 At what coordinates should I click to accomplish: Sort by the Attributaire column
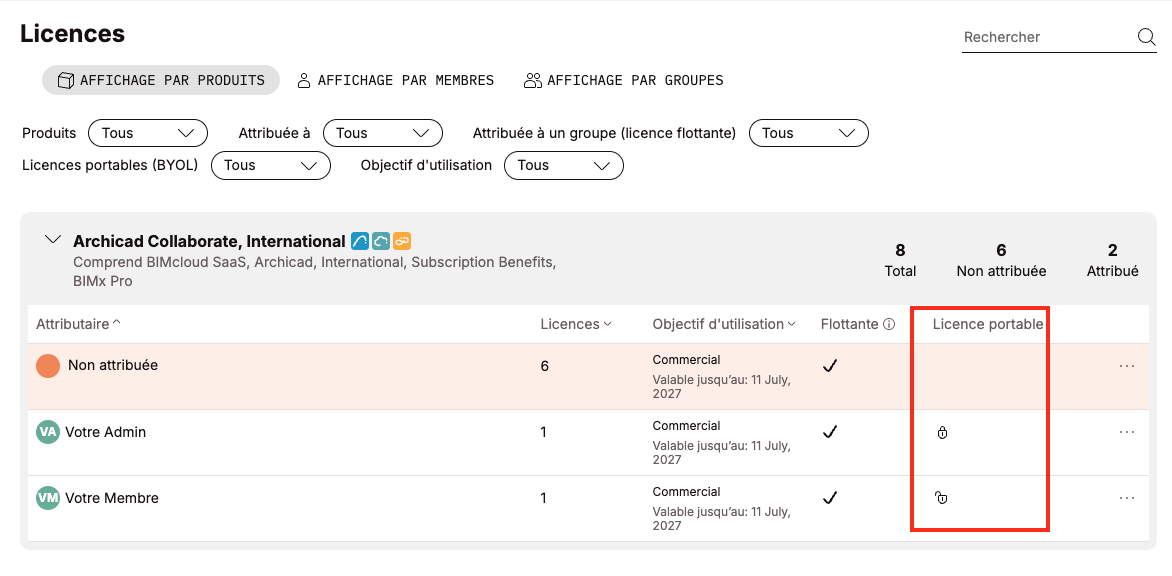78,324
